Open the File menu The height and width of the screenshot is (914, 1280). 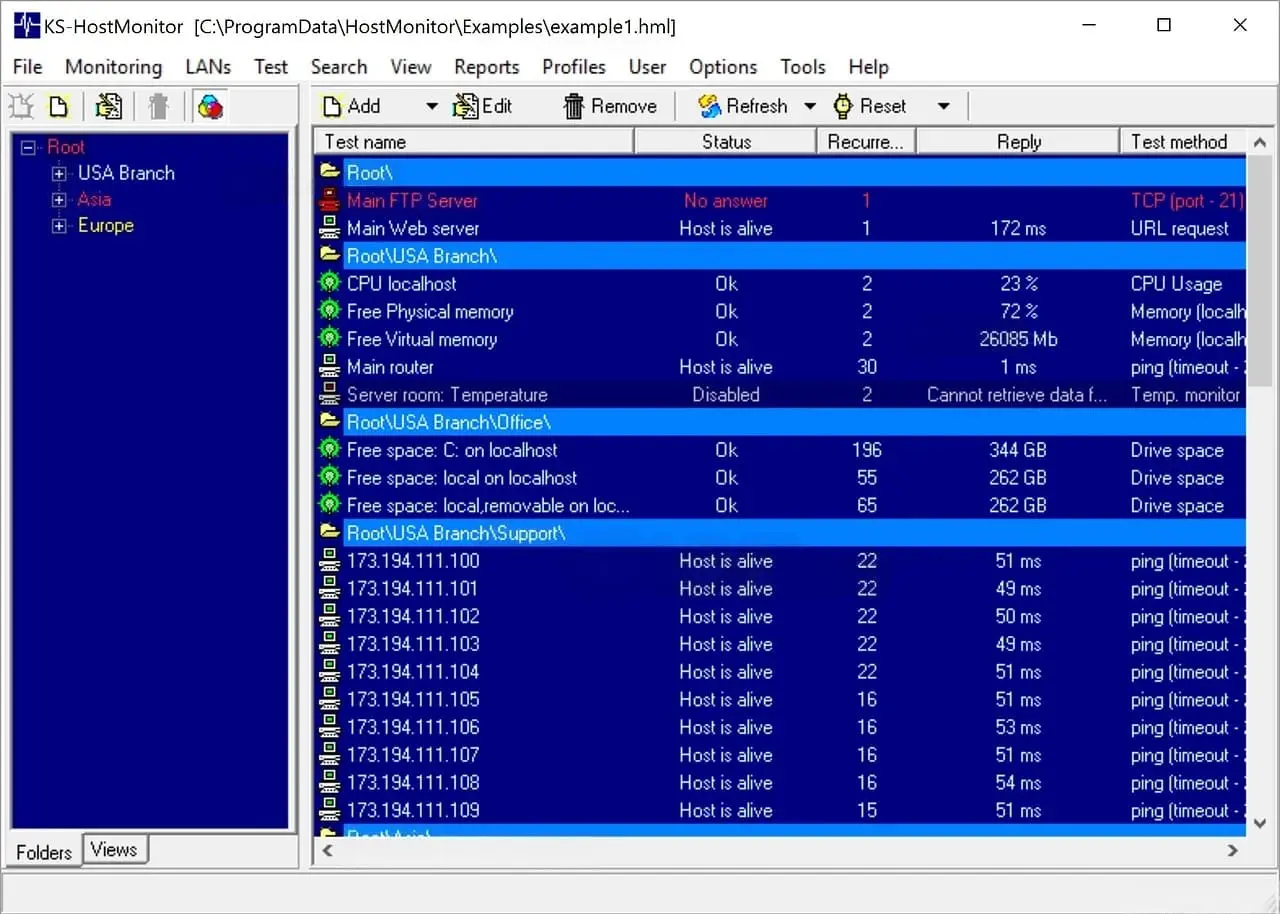(28, 67)
